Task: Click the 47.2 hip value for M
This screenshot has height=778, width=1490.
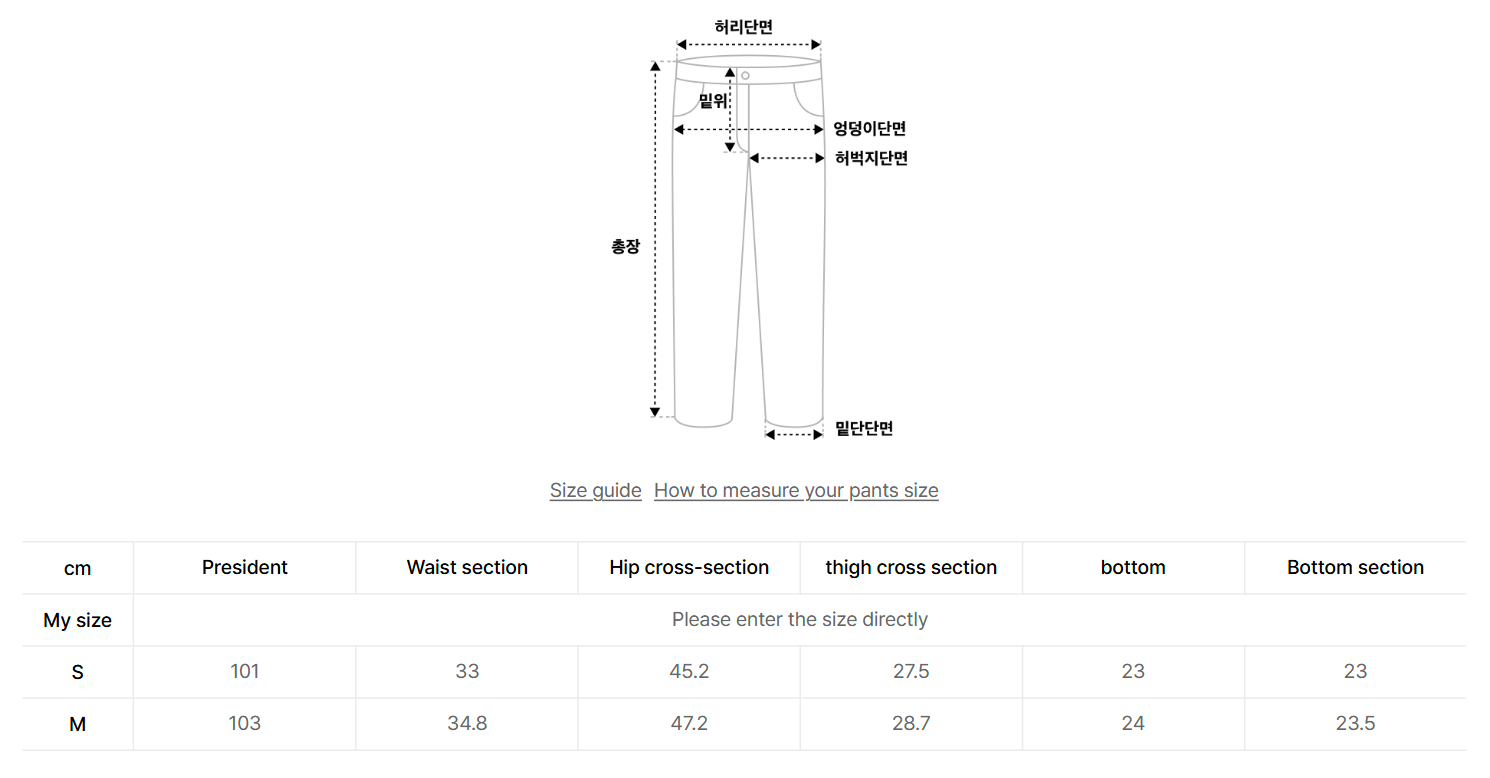Action: pos(689,724)
